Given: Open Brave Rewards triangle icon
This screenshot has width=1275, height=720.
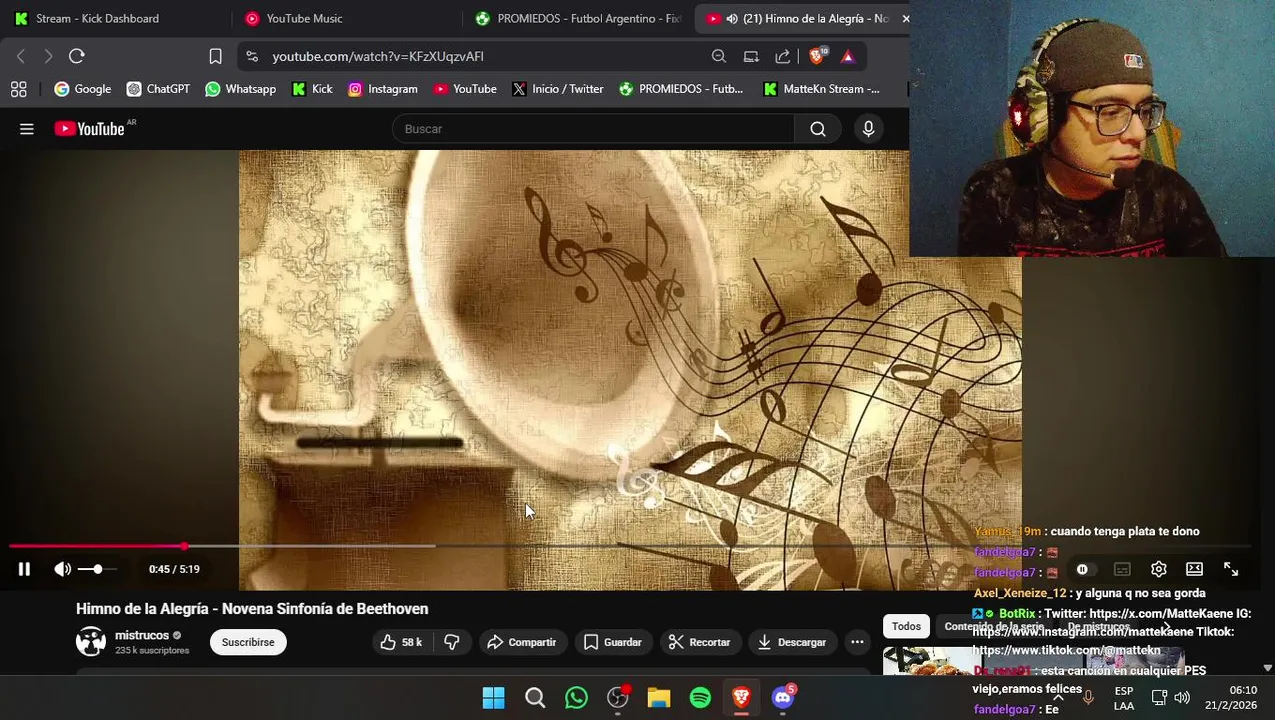Looking at the screenshot, I should pyautogui.click(x=848, y=56).
